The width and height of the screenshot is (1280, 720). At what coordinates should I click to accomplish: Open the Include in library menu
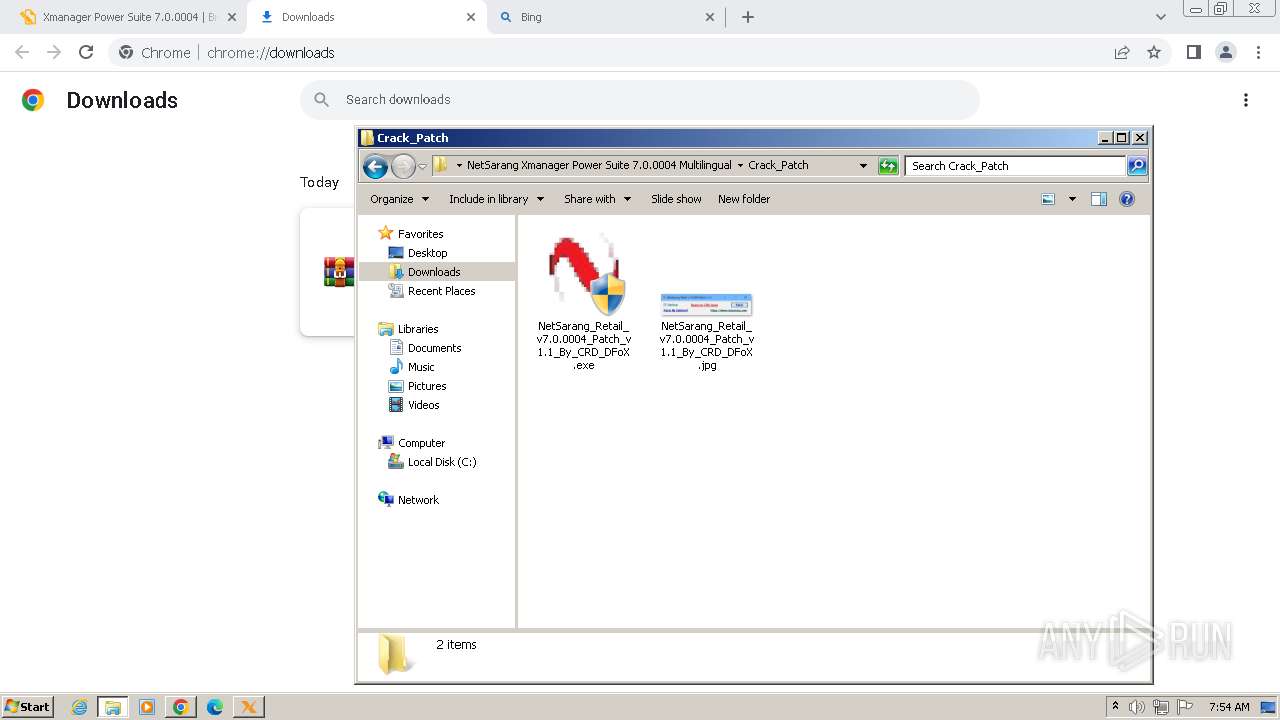point(496,199)
